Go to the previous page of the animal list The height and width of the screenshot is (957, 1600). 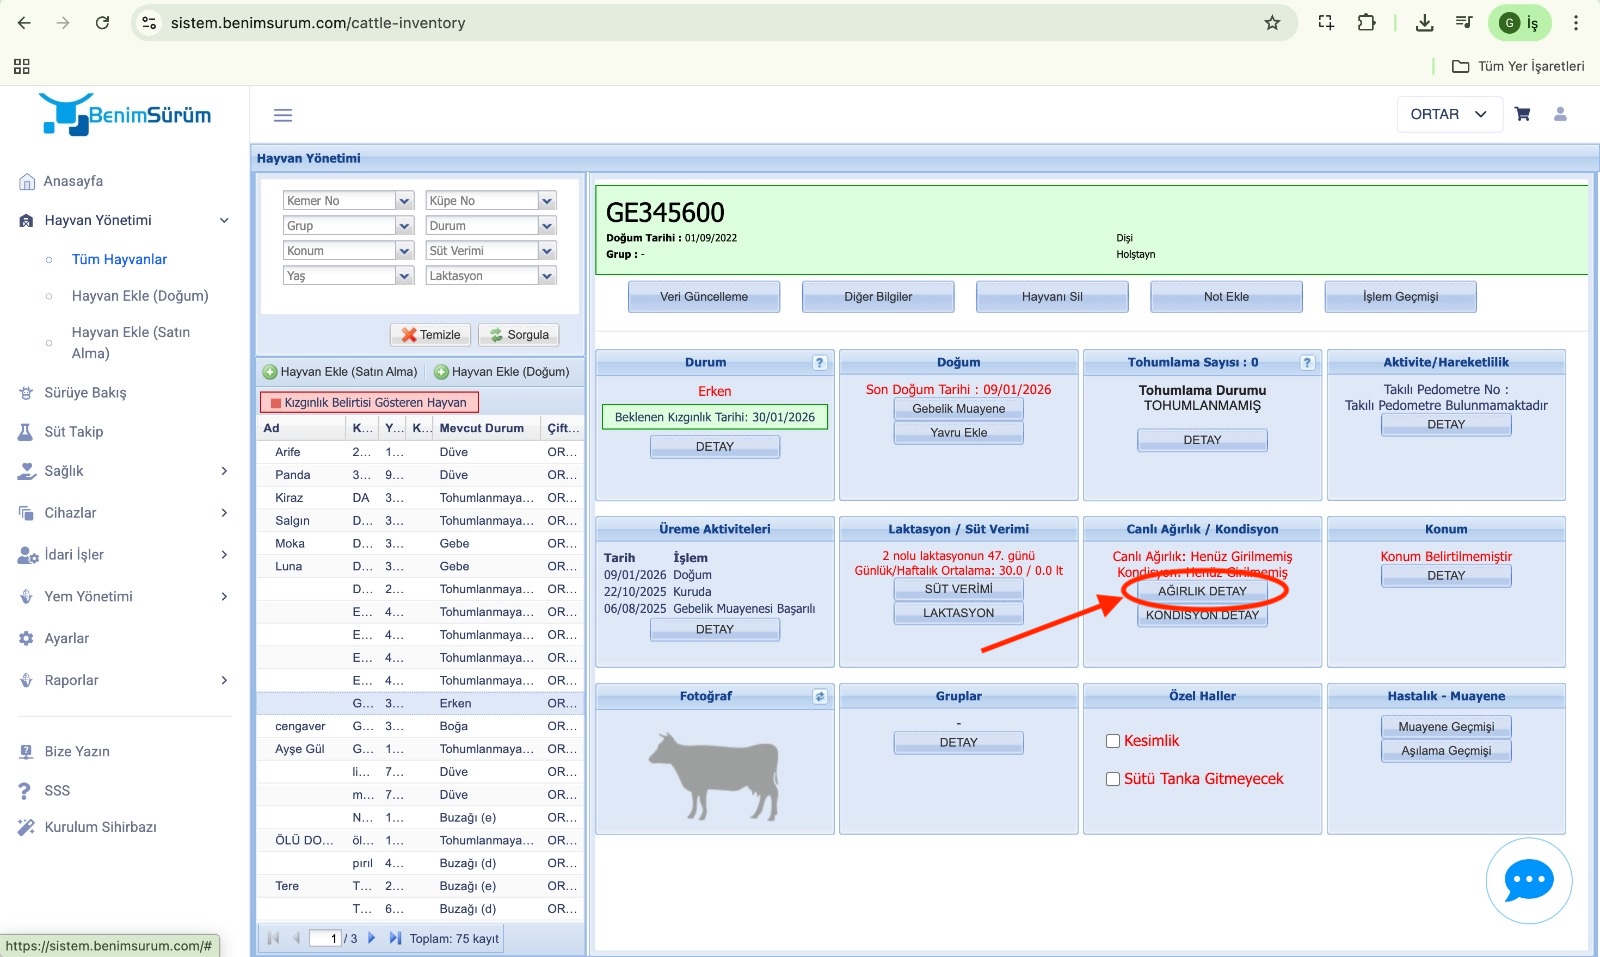(x=296, y=938)
